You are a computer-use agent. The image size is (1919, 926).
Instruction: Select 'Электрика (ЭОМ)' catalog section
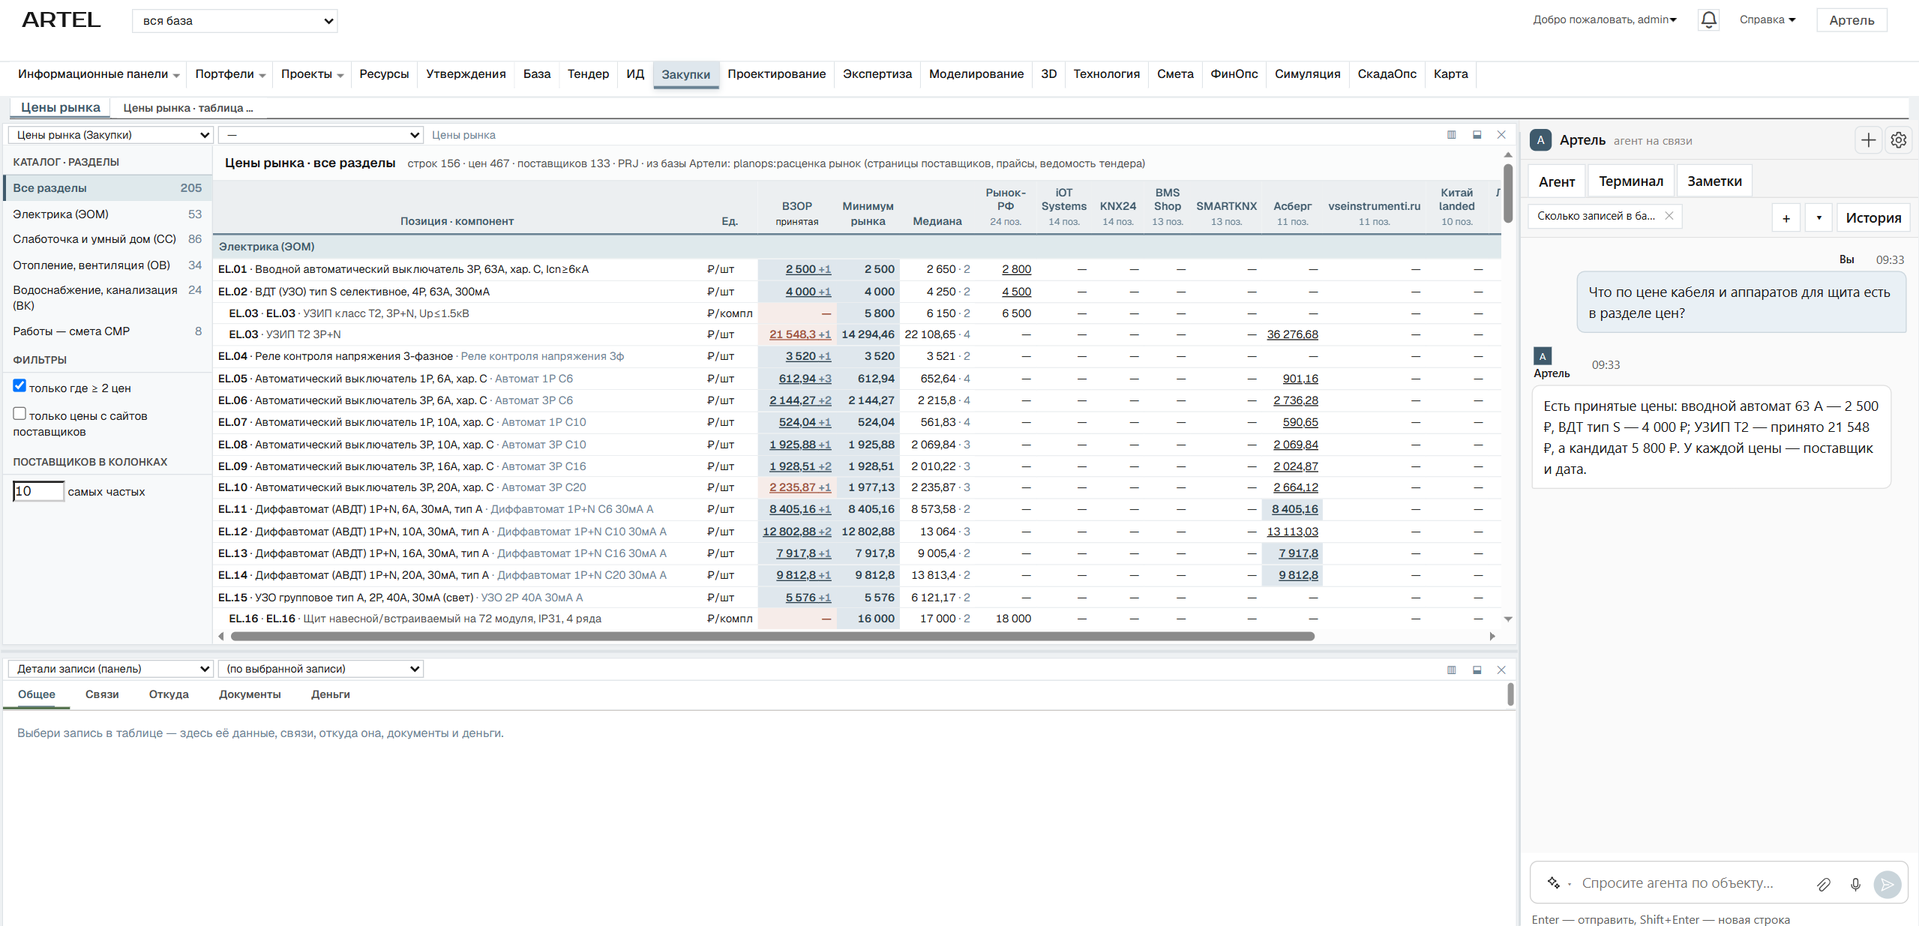click(x=105, y=214)
